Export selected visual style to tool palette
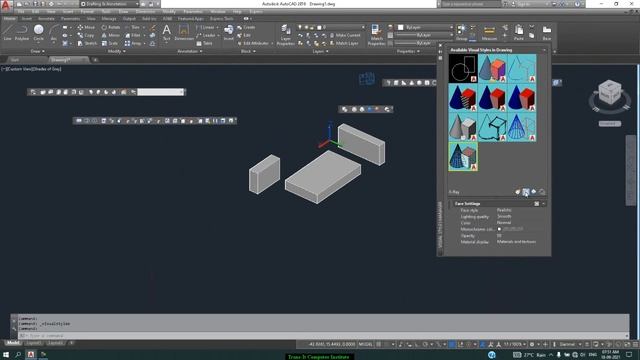The width and height of the screenshot is (640, 360). click(x=534, y=191)
